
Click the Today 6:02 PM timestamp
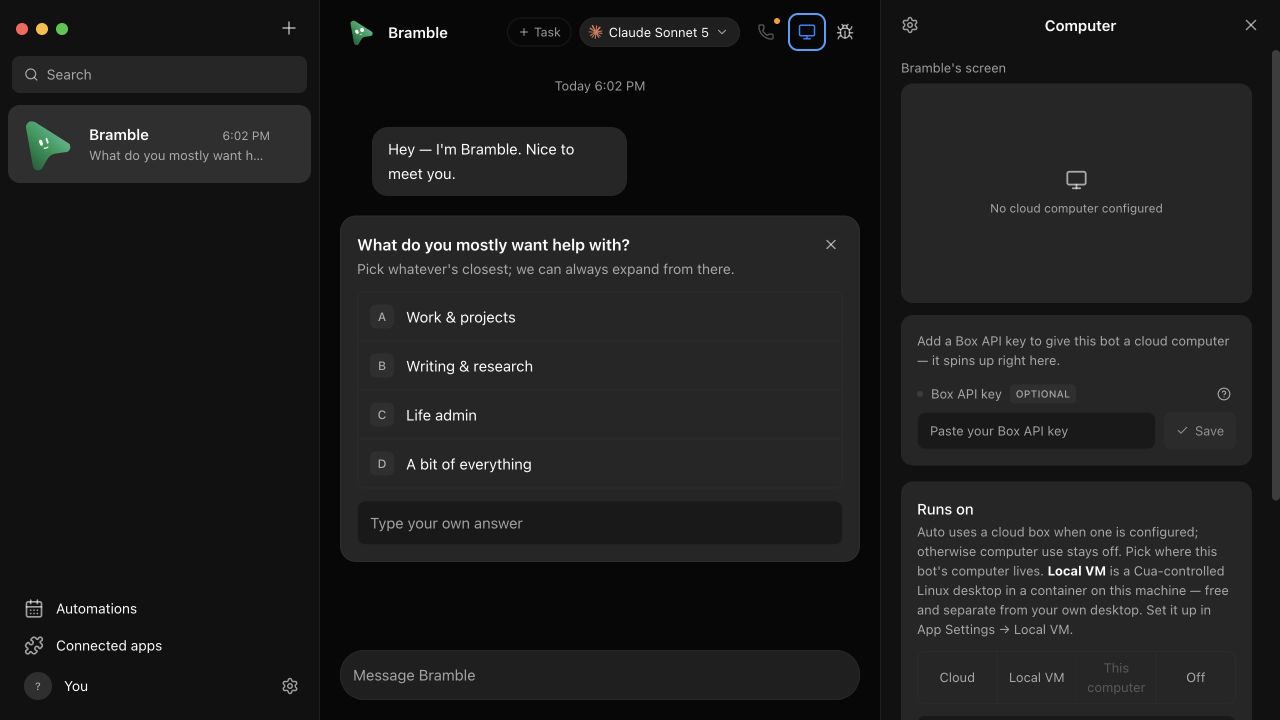tap(600, 86)
